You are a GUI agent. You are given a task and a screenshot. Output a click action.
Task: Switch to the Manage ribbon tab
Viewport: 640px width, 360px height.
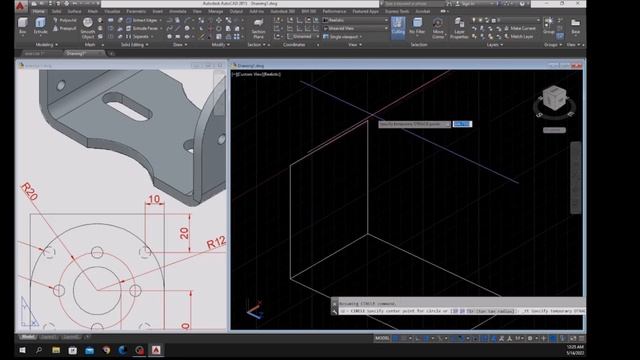pos(216,11)
